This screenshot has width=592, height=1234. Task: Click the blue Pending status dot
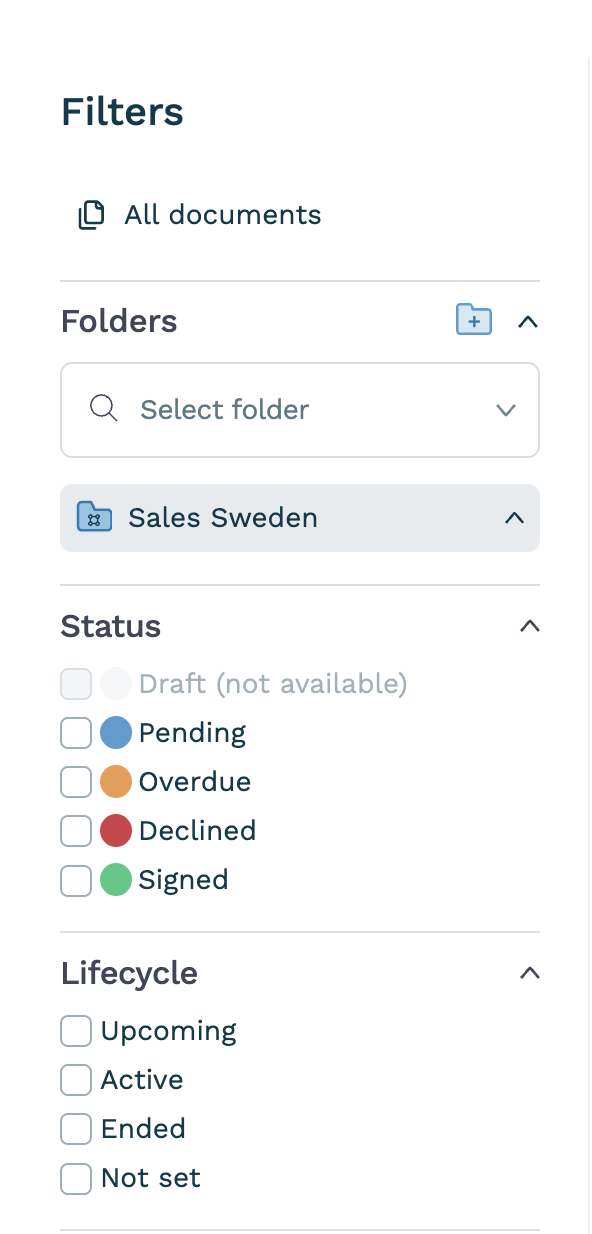(x=116, y=733)
